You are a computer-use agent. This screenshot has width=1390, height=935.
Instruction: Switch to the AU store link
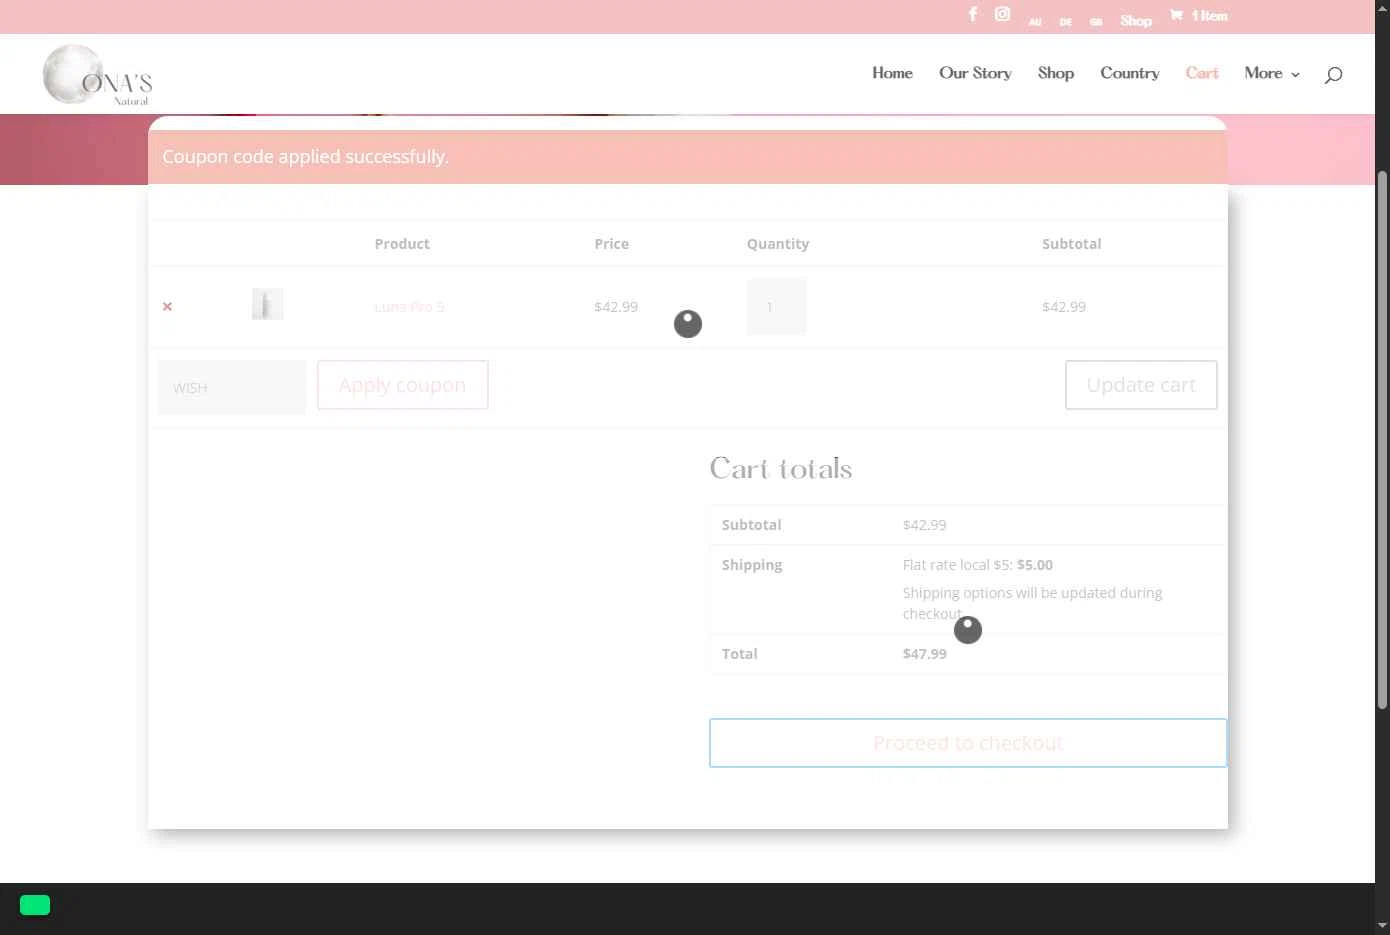1035,22
